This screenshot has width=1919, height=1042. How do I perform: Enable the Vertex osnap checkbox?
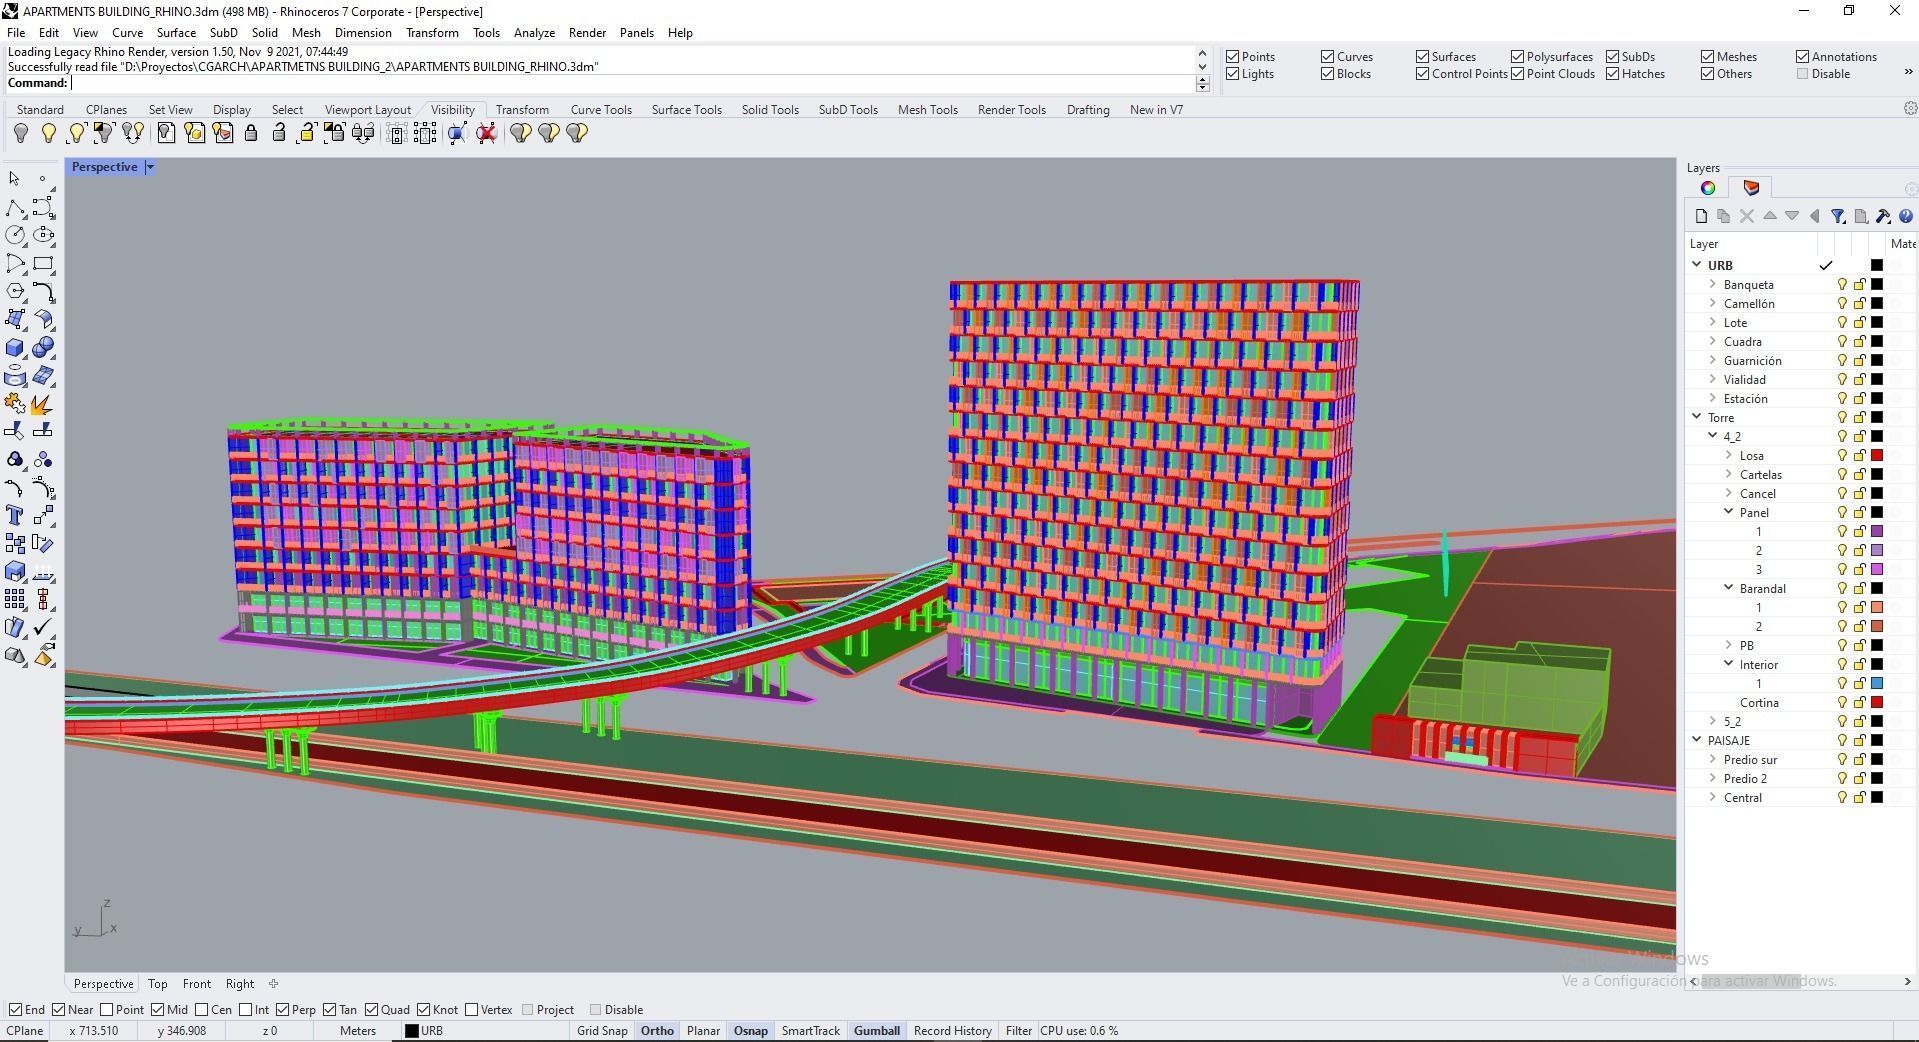(x=471, y=1010)
